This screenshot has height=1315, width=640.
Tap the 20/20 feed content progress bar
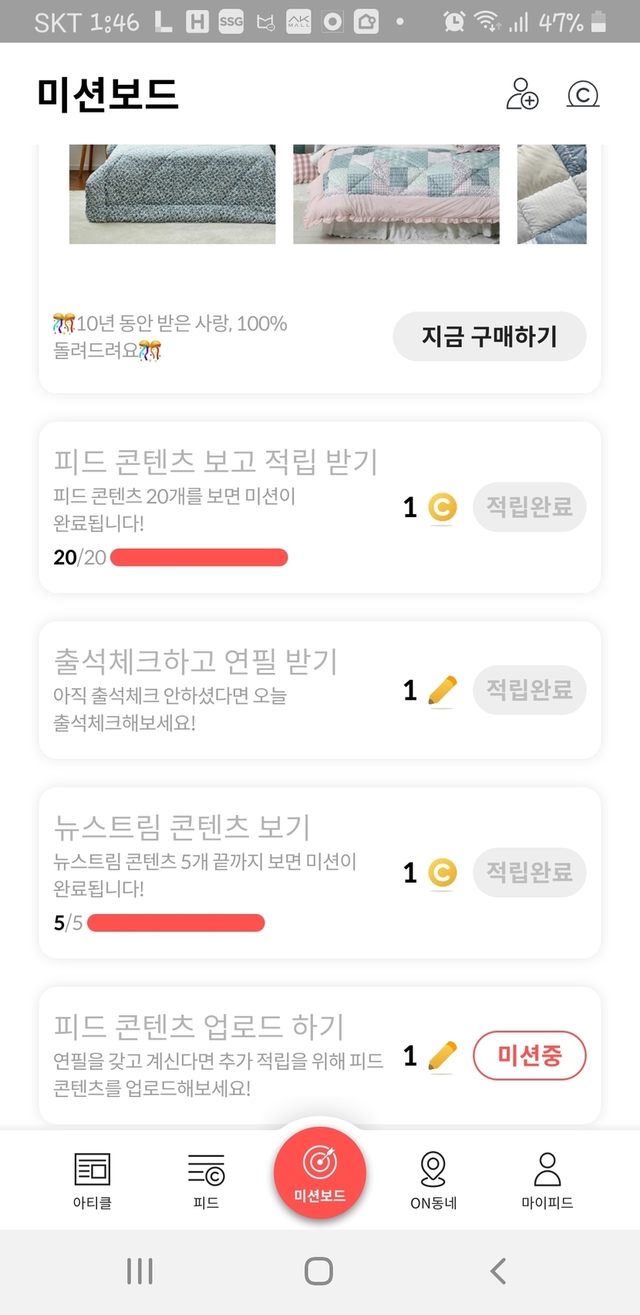point(199,557)
